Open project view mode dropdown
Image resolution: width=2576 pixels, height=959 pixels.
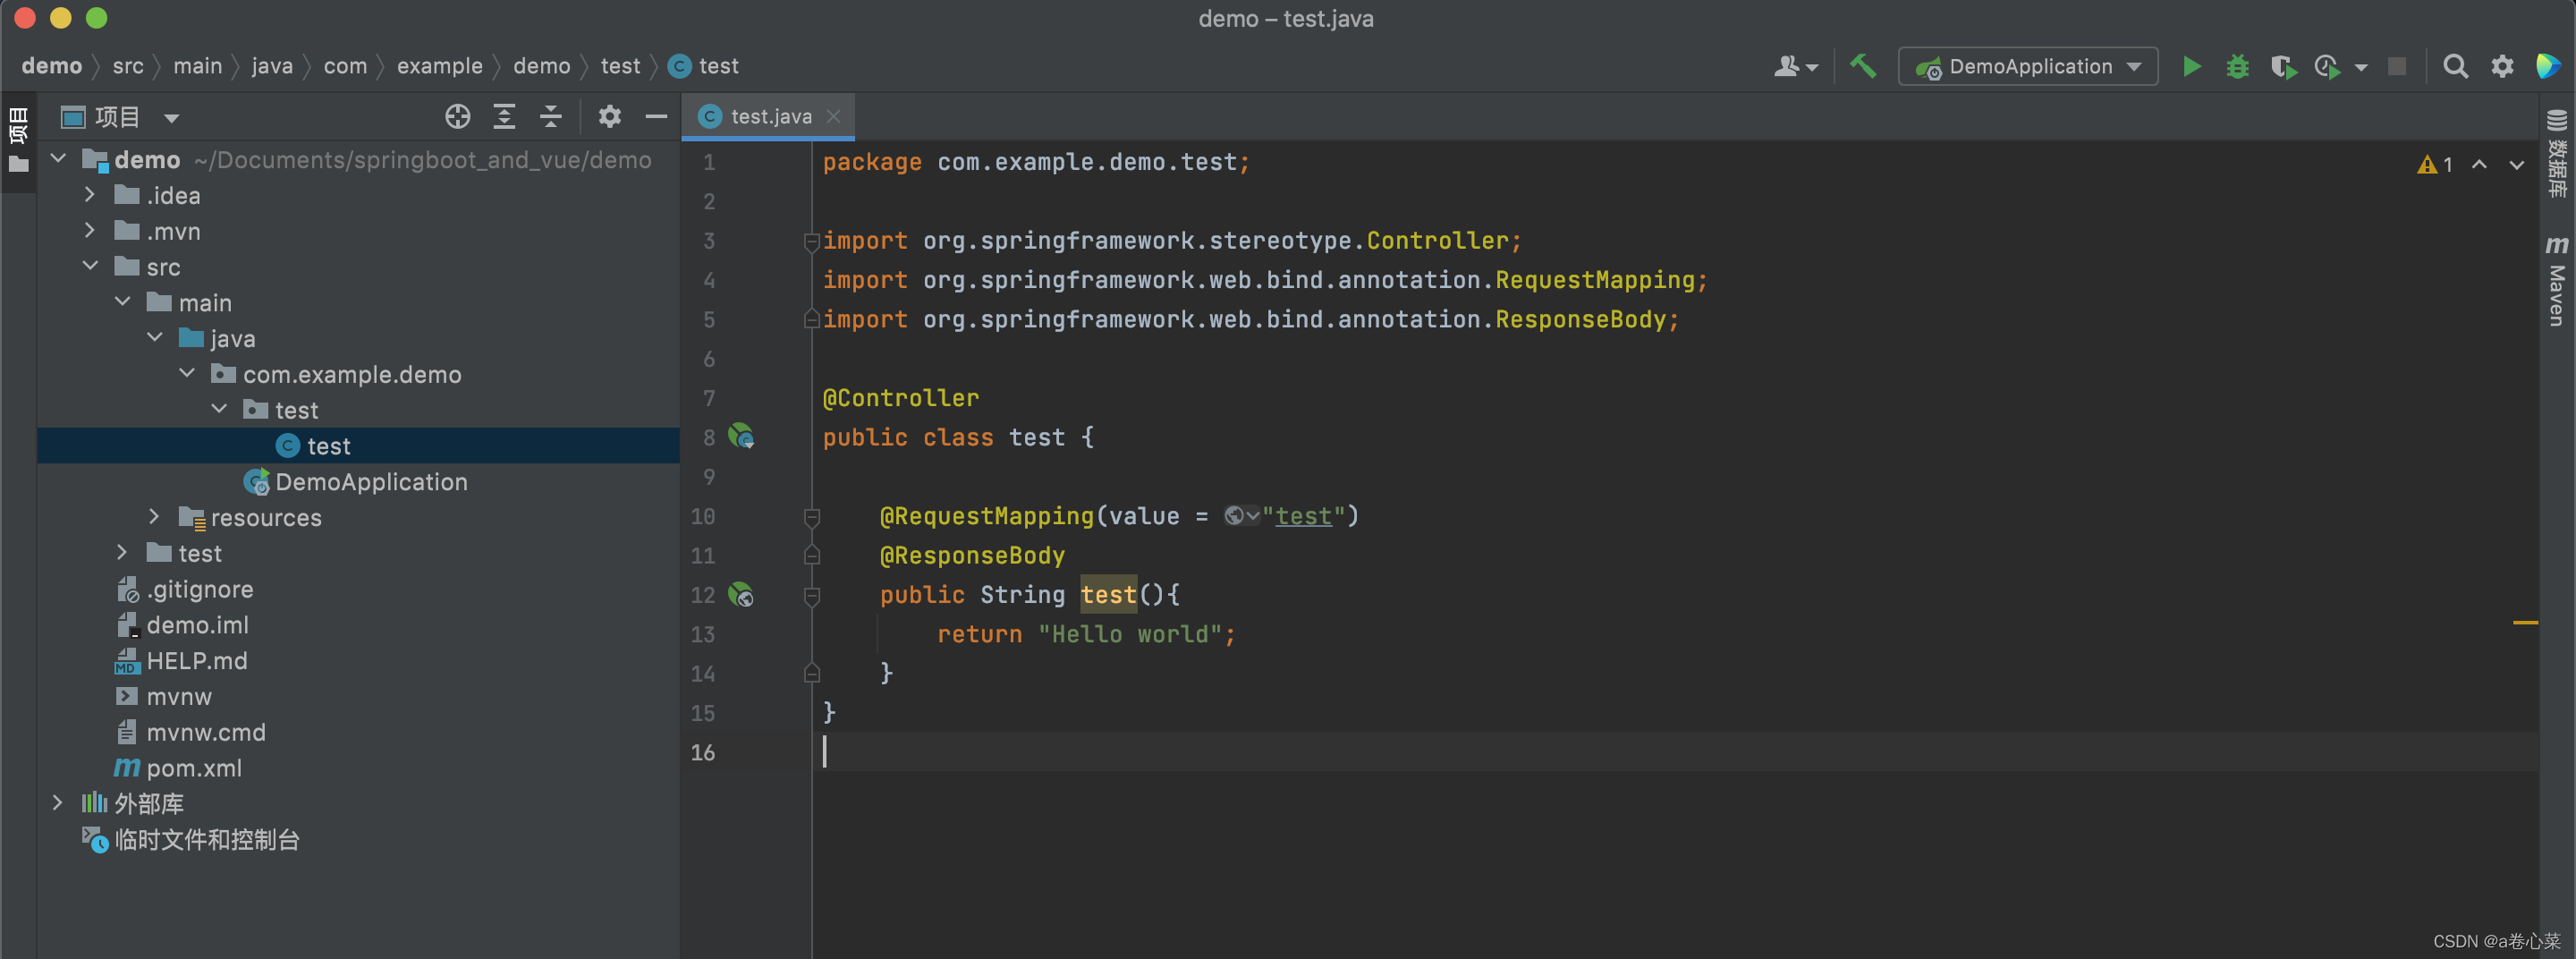pyautogui.click(x=121, y=118)
